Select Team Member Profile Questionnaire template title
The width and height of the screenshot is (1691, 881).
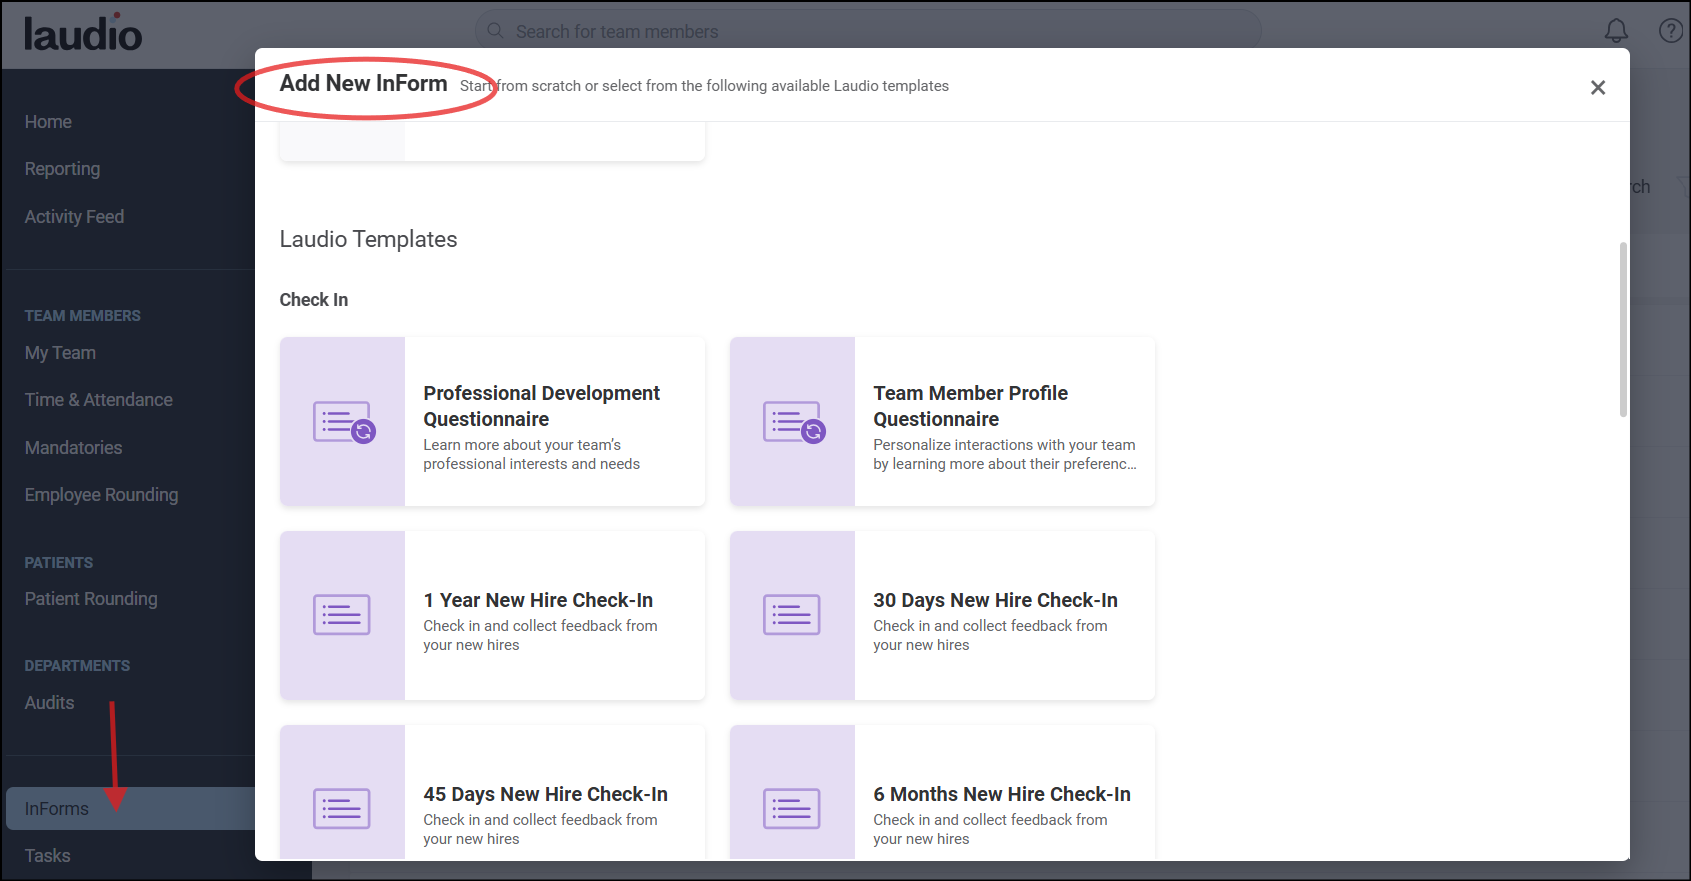tap(970, 406)
